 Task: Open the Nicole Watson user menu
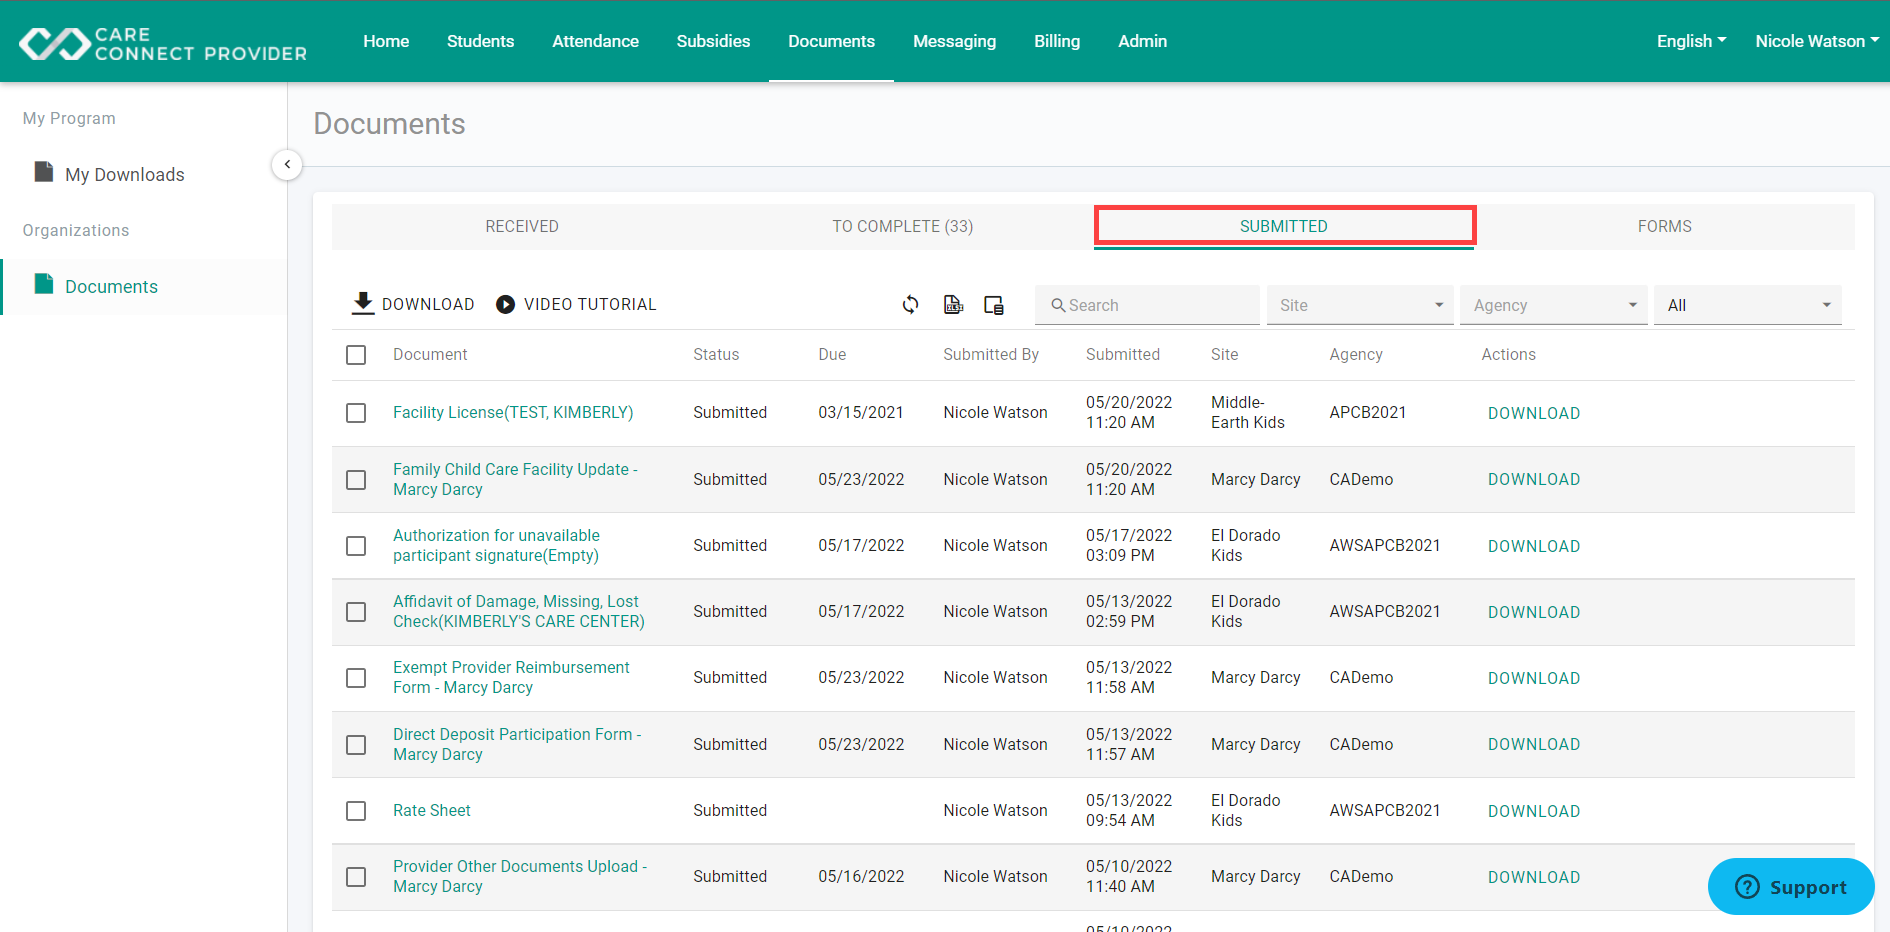coord(1817,41)
